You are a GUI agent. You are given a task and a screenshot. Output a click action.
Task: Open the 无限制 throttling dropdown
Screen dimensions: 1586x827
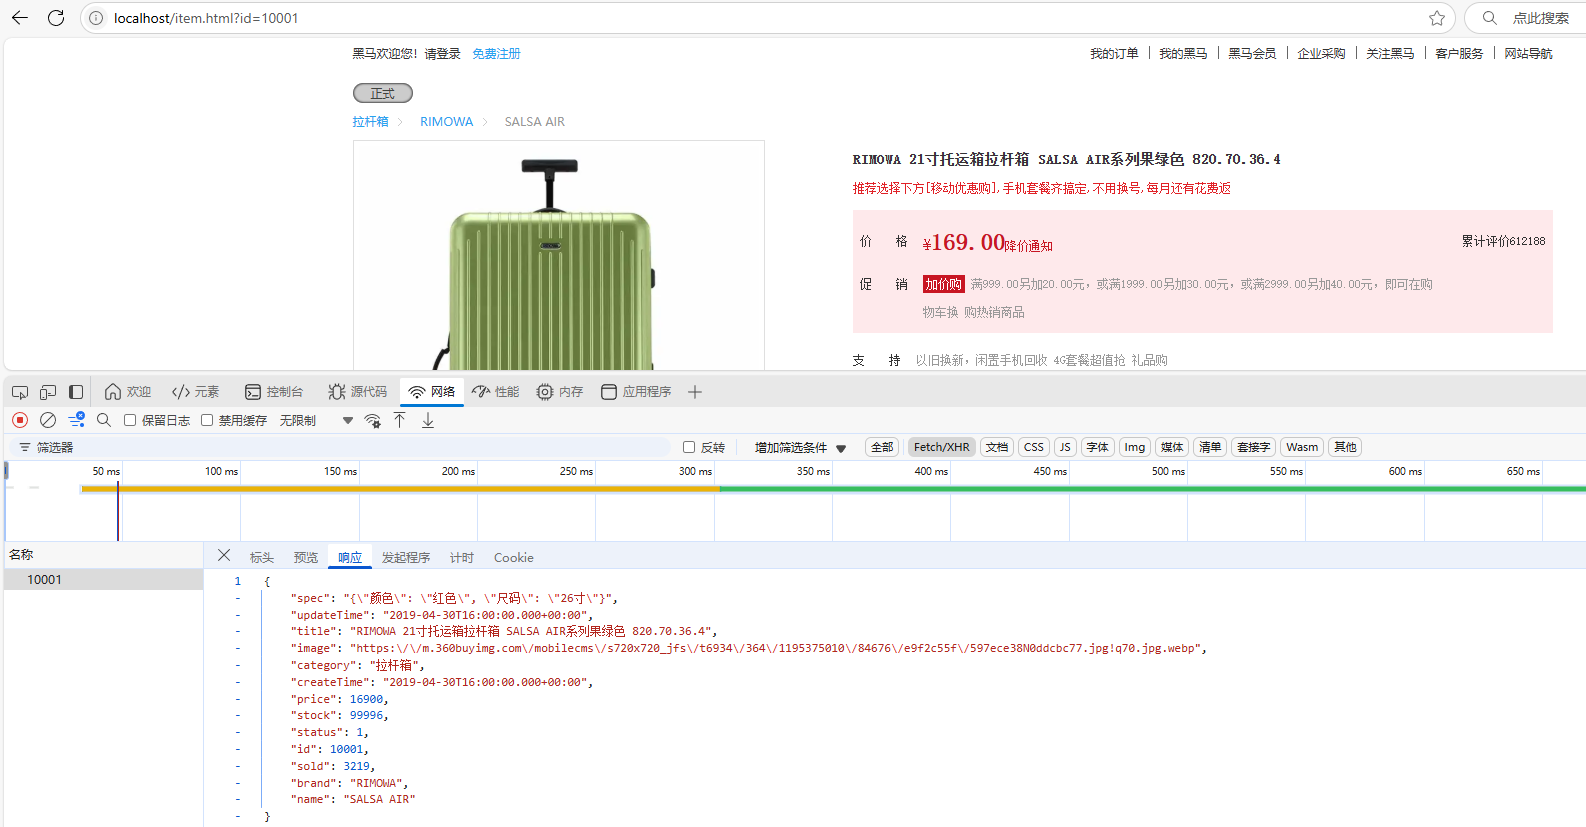316,420
